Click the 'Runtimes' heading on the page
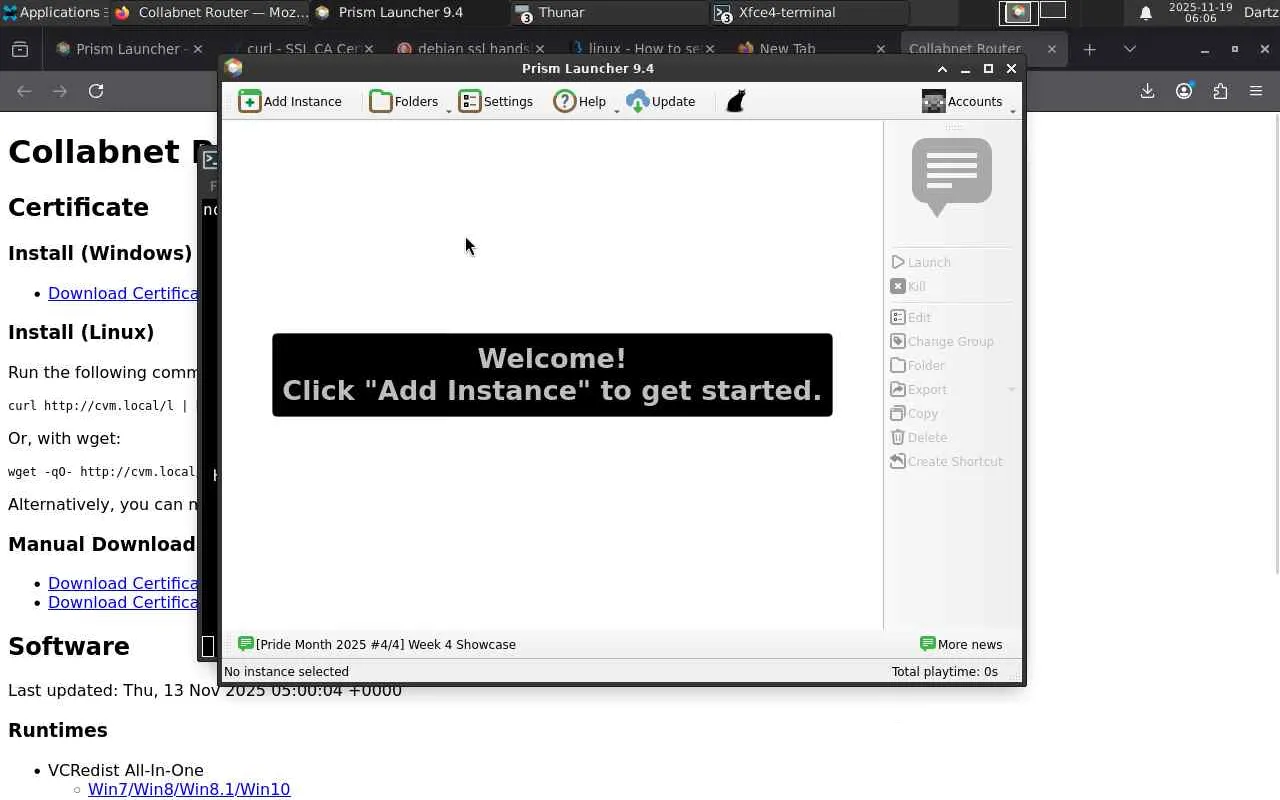This screenshot has height=800, width=1280. (58, 730)
